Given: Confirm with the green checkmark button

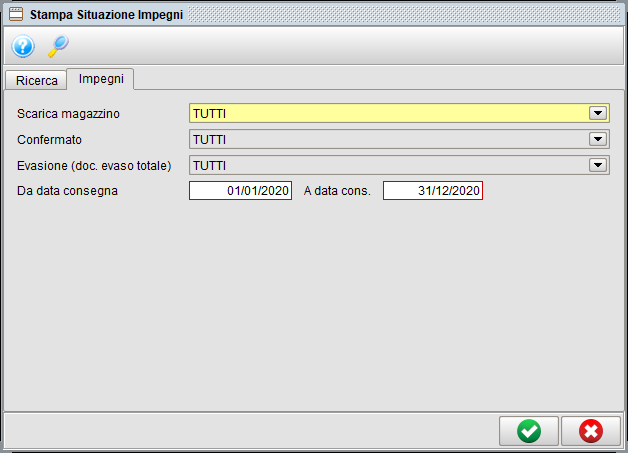Looking at the screenshot, I should point(529,431).
